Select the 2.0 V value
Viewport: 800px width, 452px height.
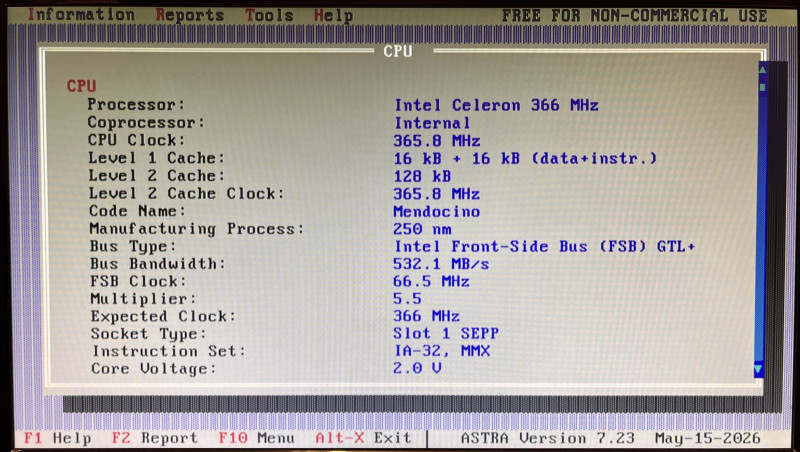(x=417, y=368)
